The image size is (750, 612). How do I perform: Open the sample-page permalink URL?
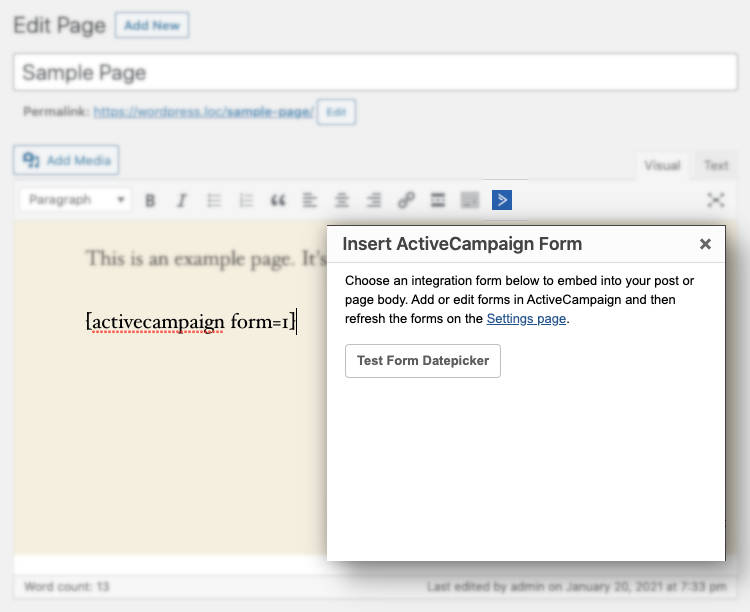tap(203, 112)
